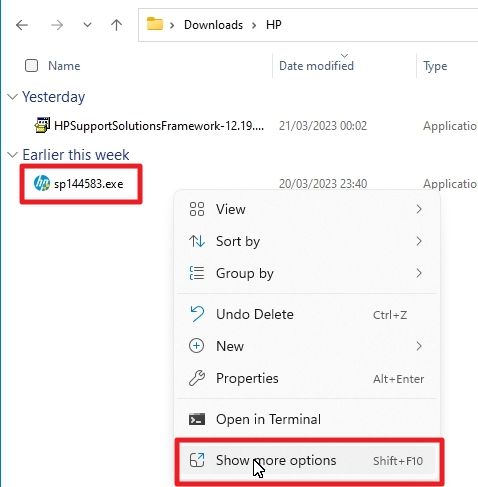The image size is (478, 487).
Task: Collapse the Earlier this week group
Action: [x=12, y=155]
